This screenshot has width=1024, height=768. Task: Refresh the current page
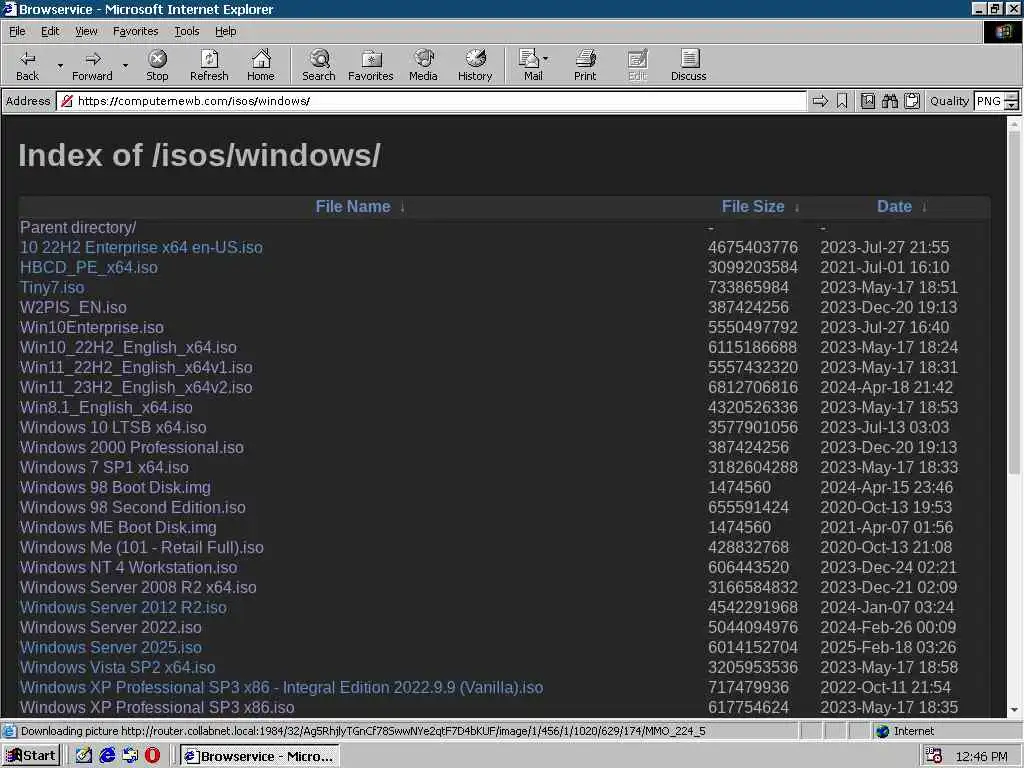coord(209,65)
